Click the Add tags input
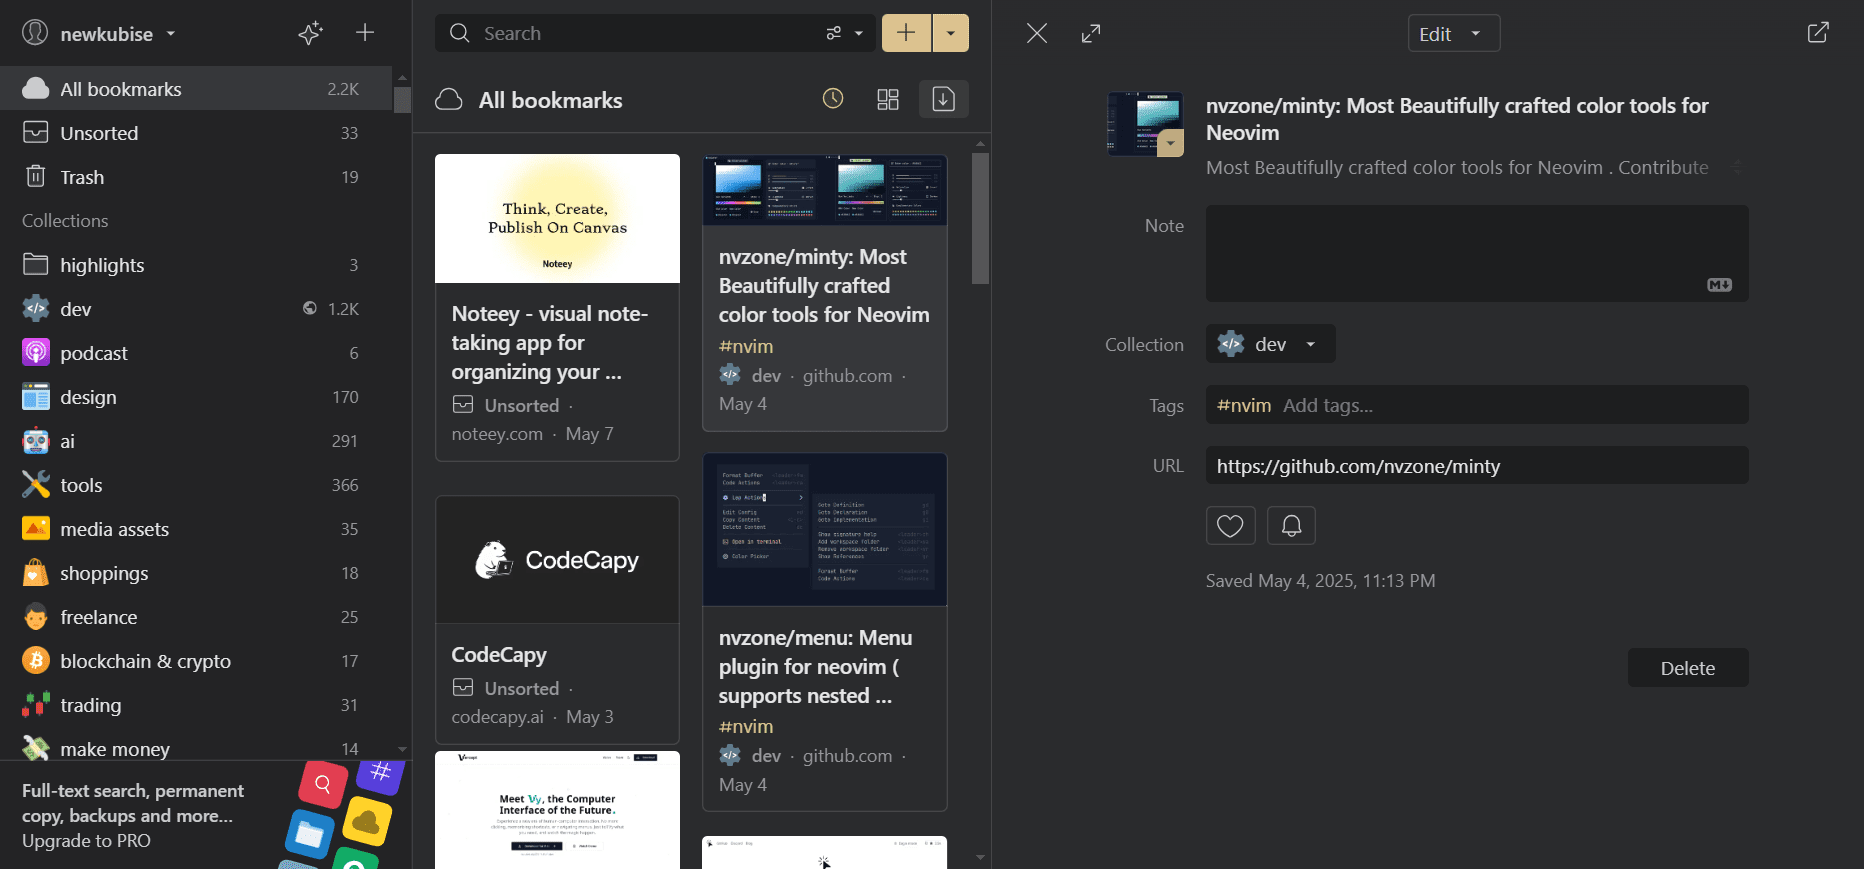Viewport: 1864px width, 869px height. point(1328,405)
